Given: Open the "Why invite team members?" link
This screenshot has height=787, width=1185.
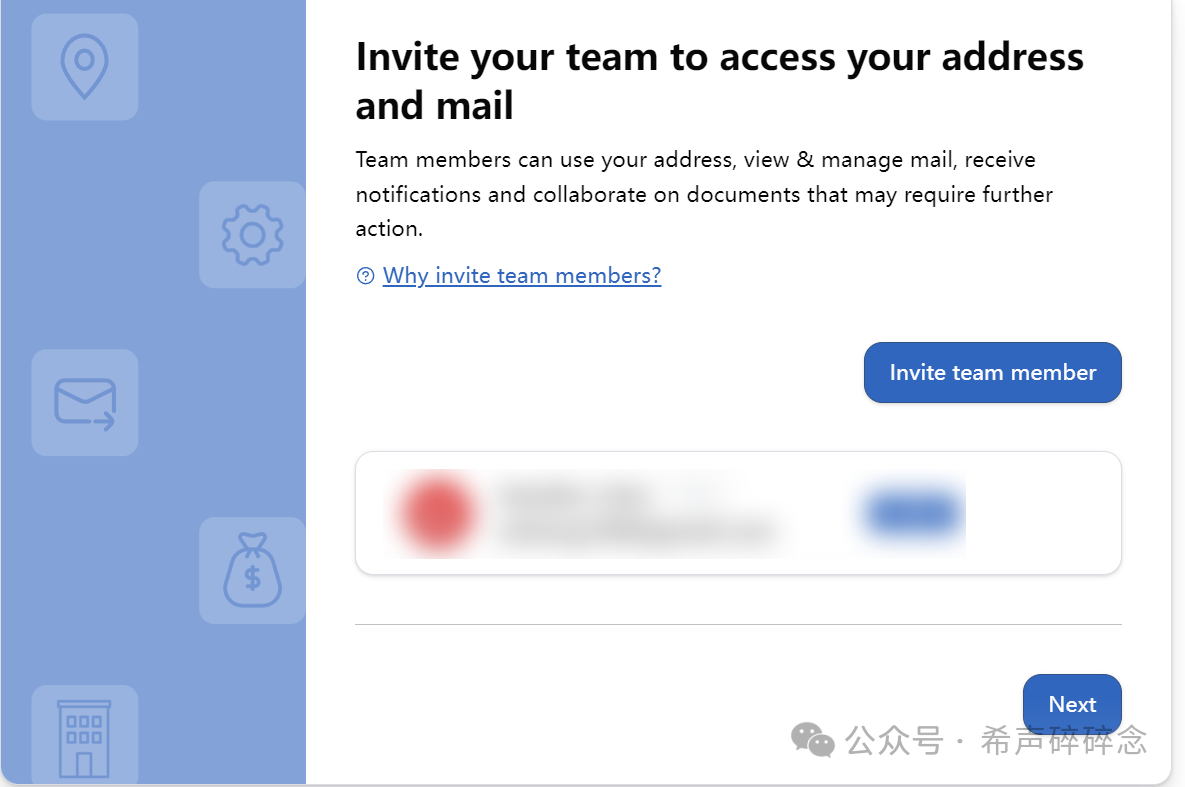Looking at the screenshot, I should [x=521, y=275].
